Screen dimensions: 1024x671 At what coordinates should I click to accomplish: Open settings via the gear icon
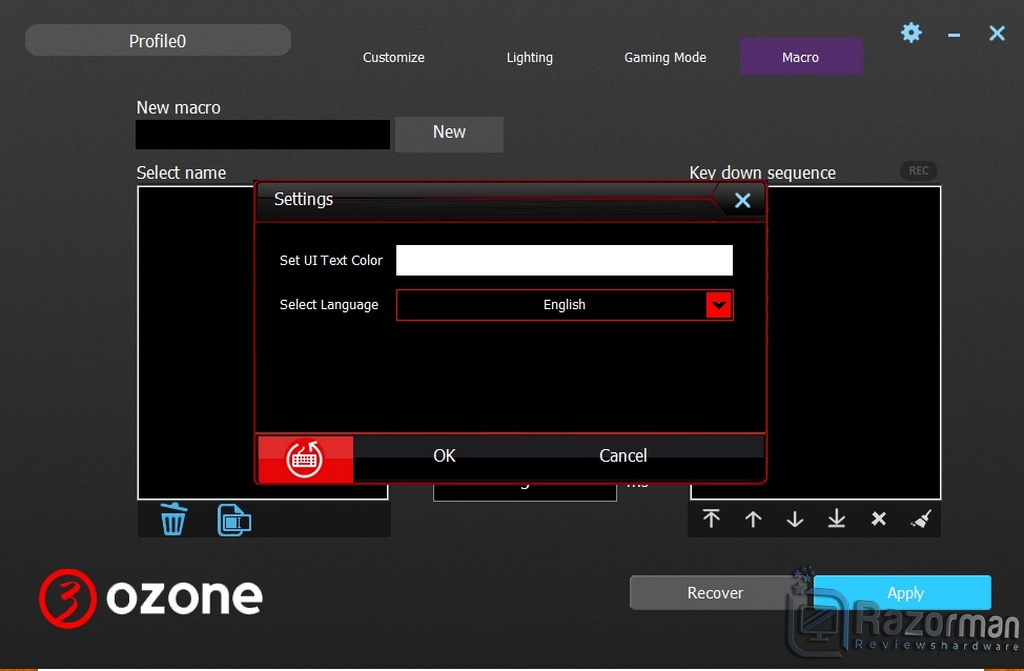tap(911, 32)
